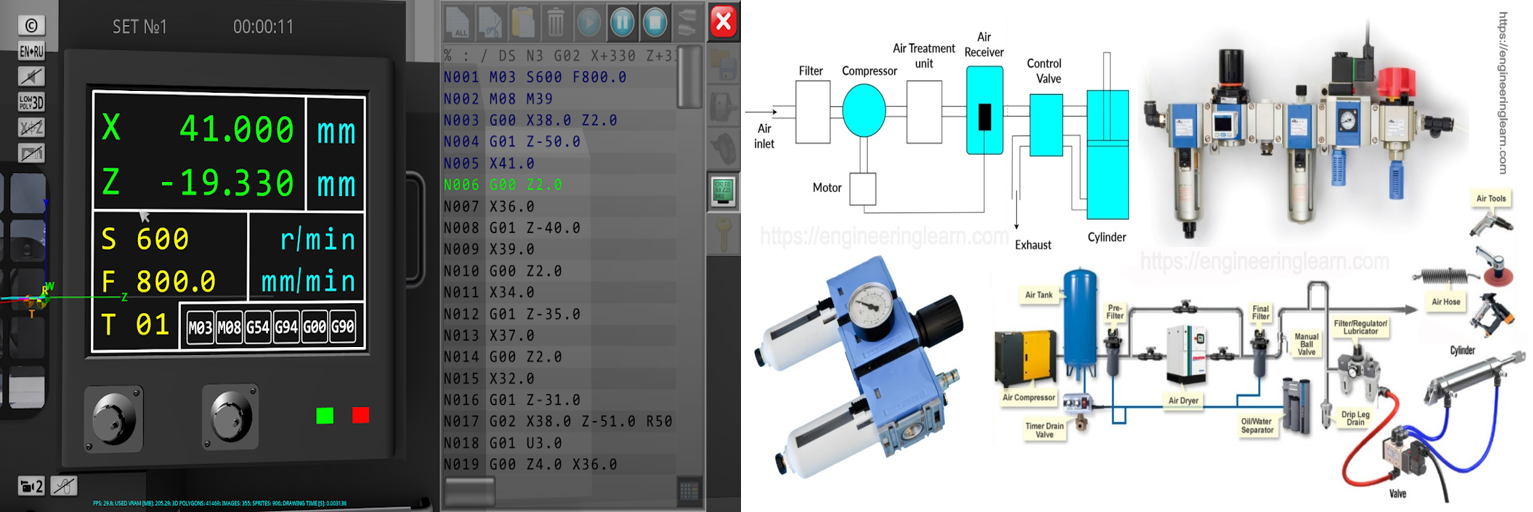
Task: Toggle the Low Poly 3D mode
Action: pos(32,102)
